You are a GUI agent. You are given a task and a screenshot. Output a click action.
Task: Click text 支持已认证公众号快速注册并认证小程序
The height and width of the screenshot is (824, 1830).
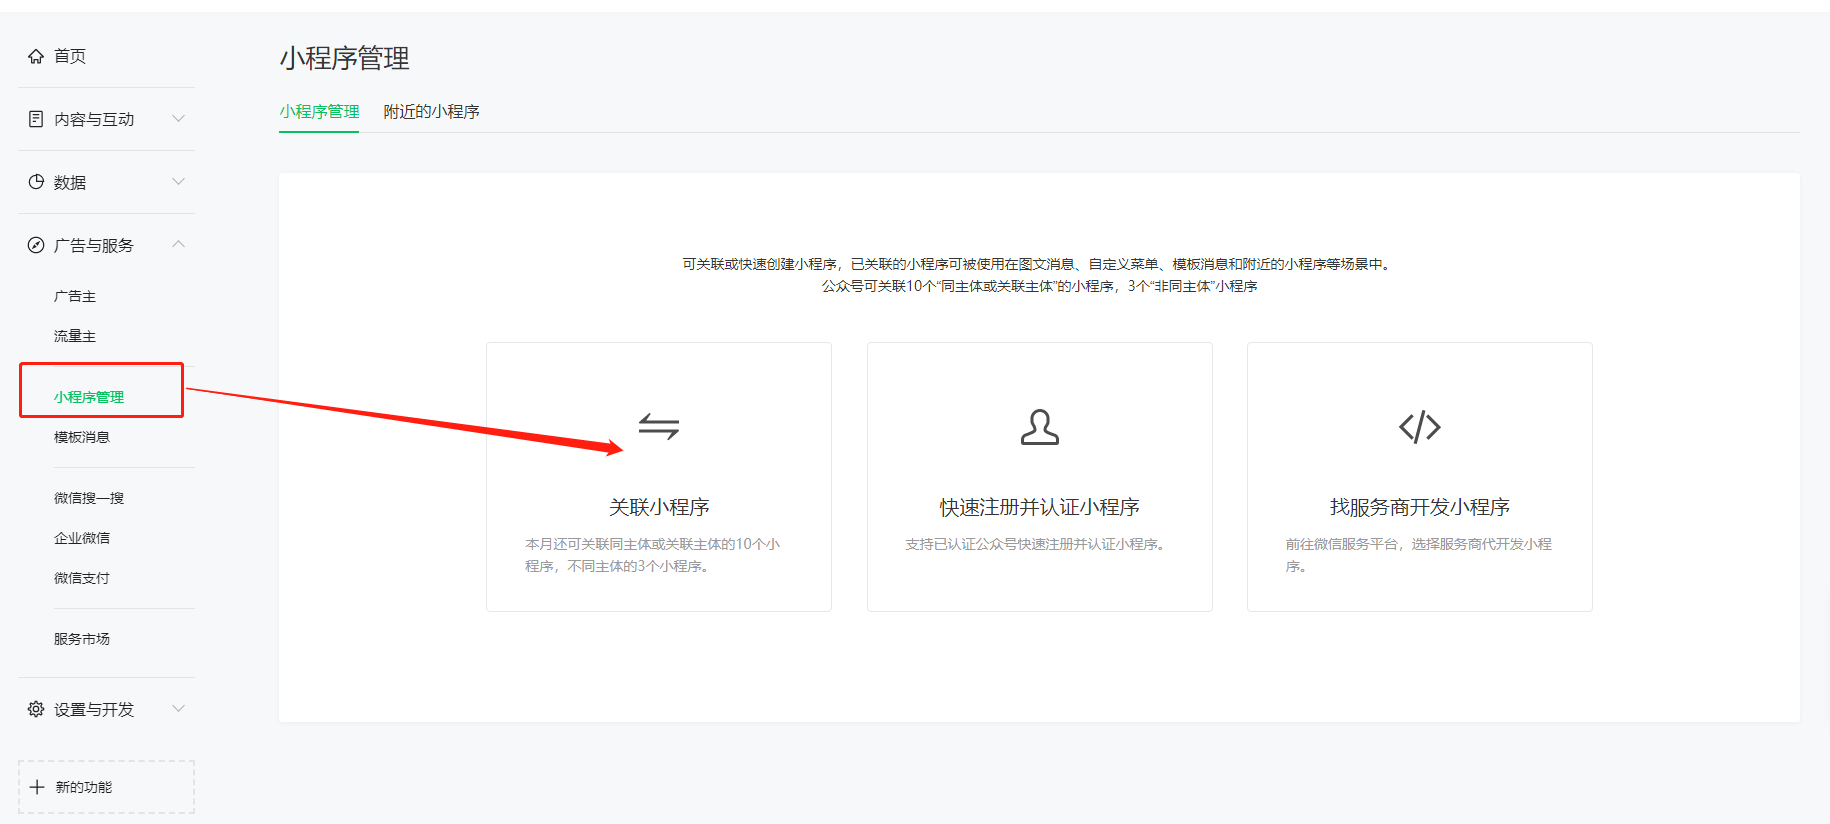tap(1035, 544)
